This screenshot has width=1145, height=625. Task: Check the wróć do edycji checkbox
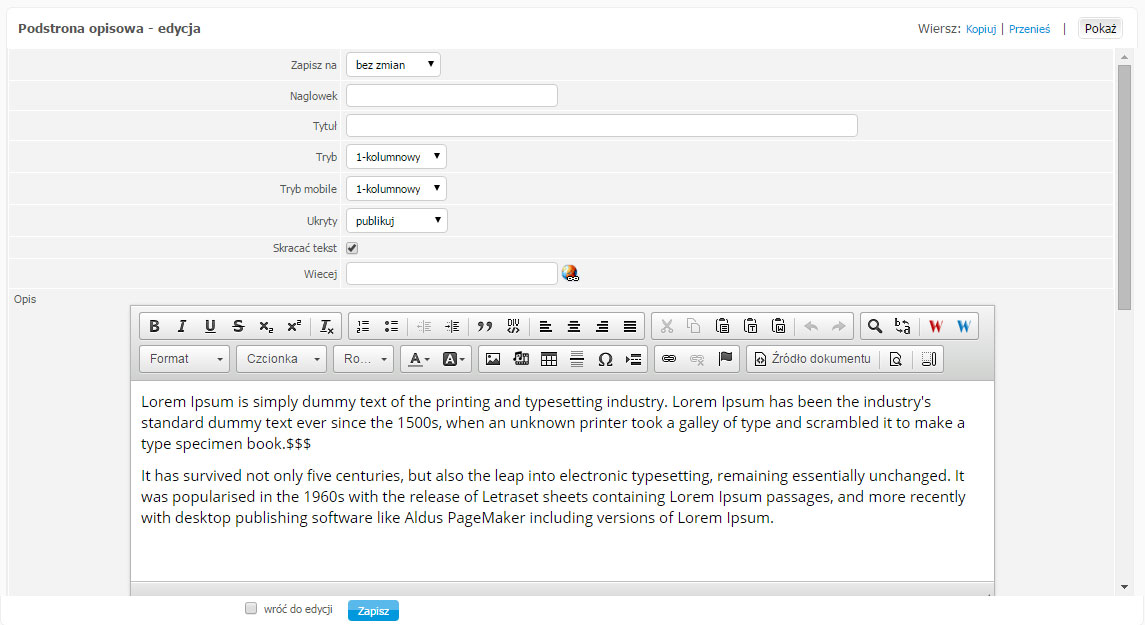point(251,608)
